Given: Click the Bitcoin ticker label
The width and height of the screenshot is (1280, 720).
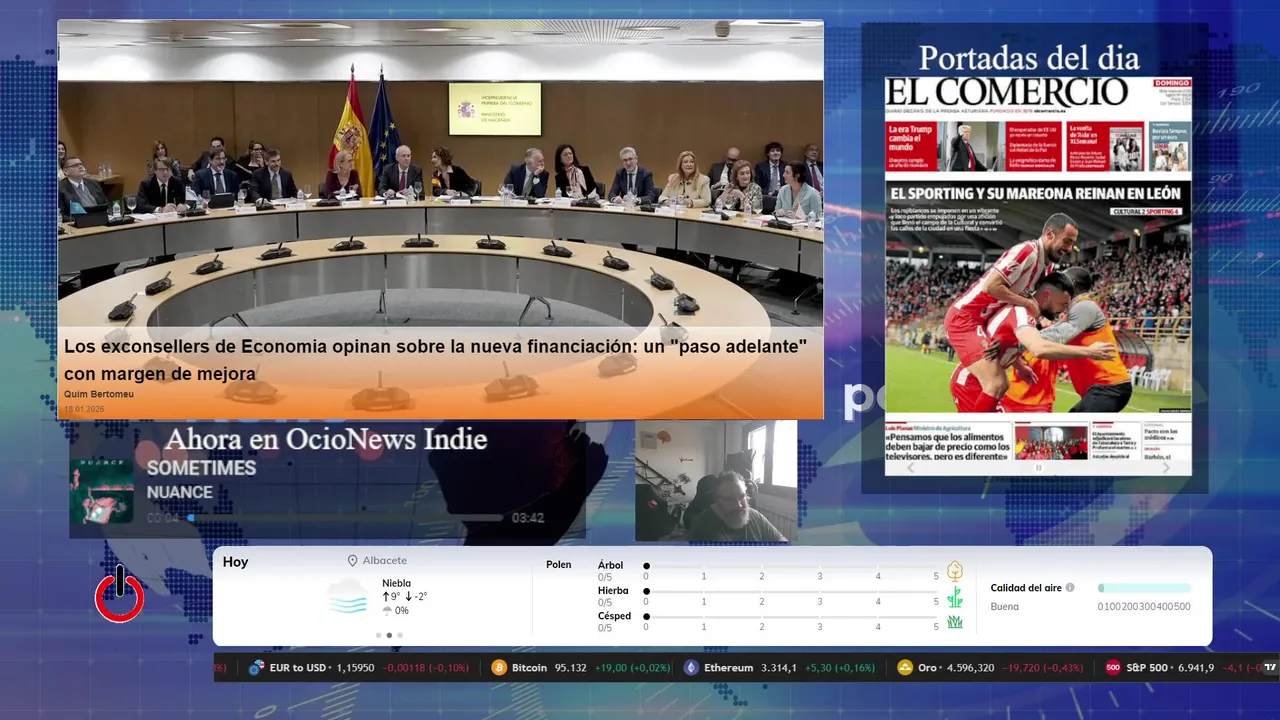Looking at the screenshot, I should [529, 668].
